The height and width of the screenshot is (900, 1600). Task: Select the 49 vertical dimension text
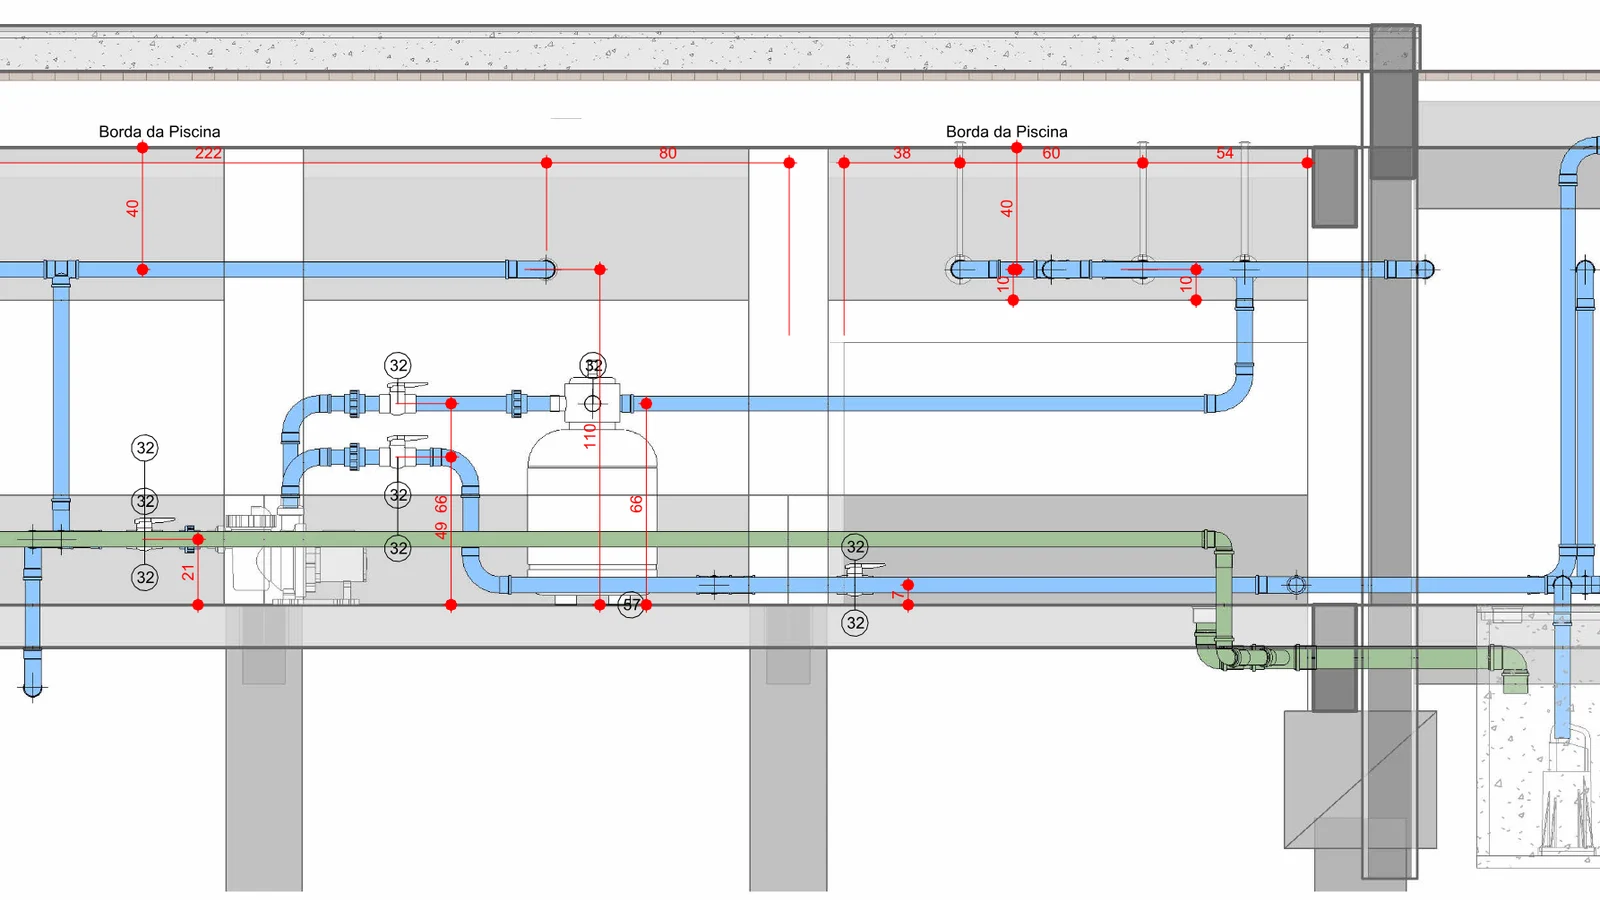click(441, 530)
